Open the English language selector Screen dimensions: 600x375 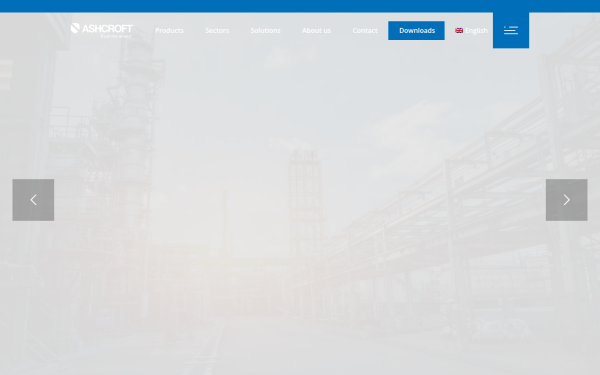point(471,31)
